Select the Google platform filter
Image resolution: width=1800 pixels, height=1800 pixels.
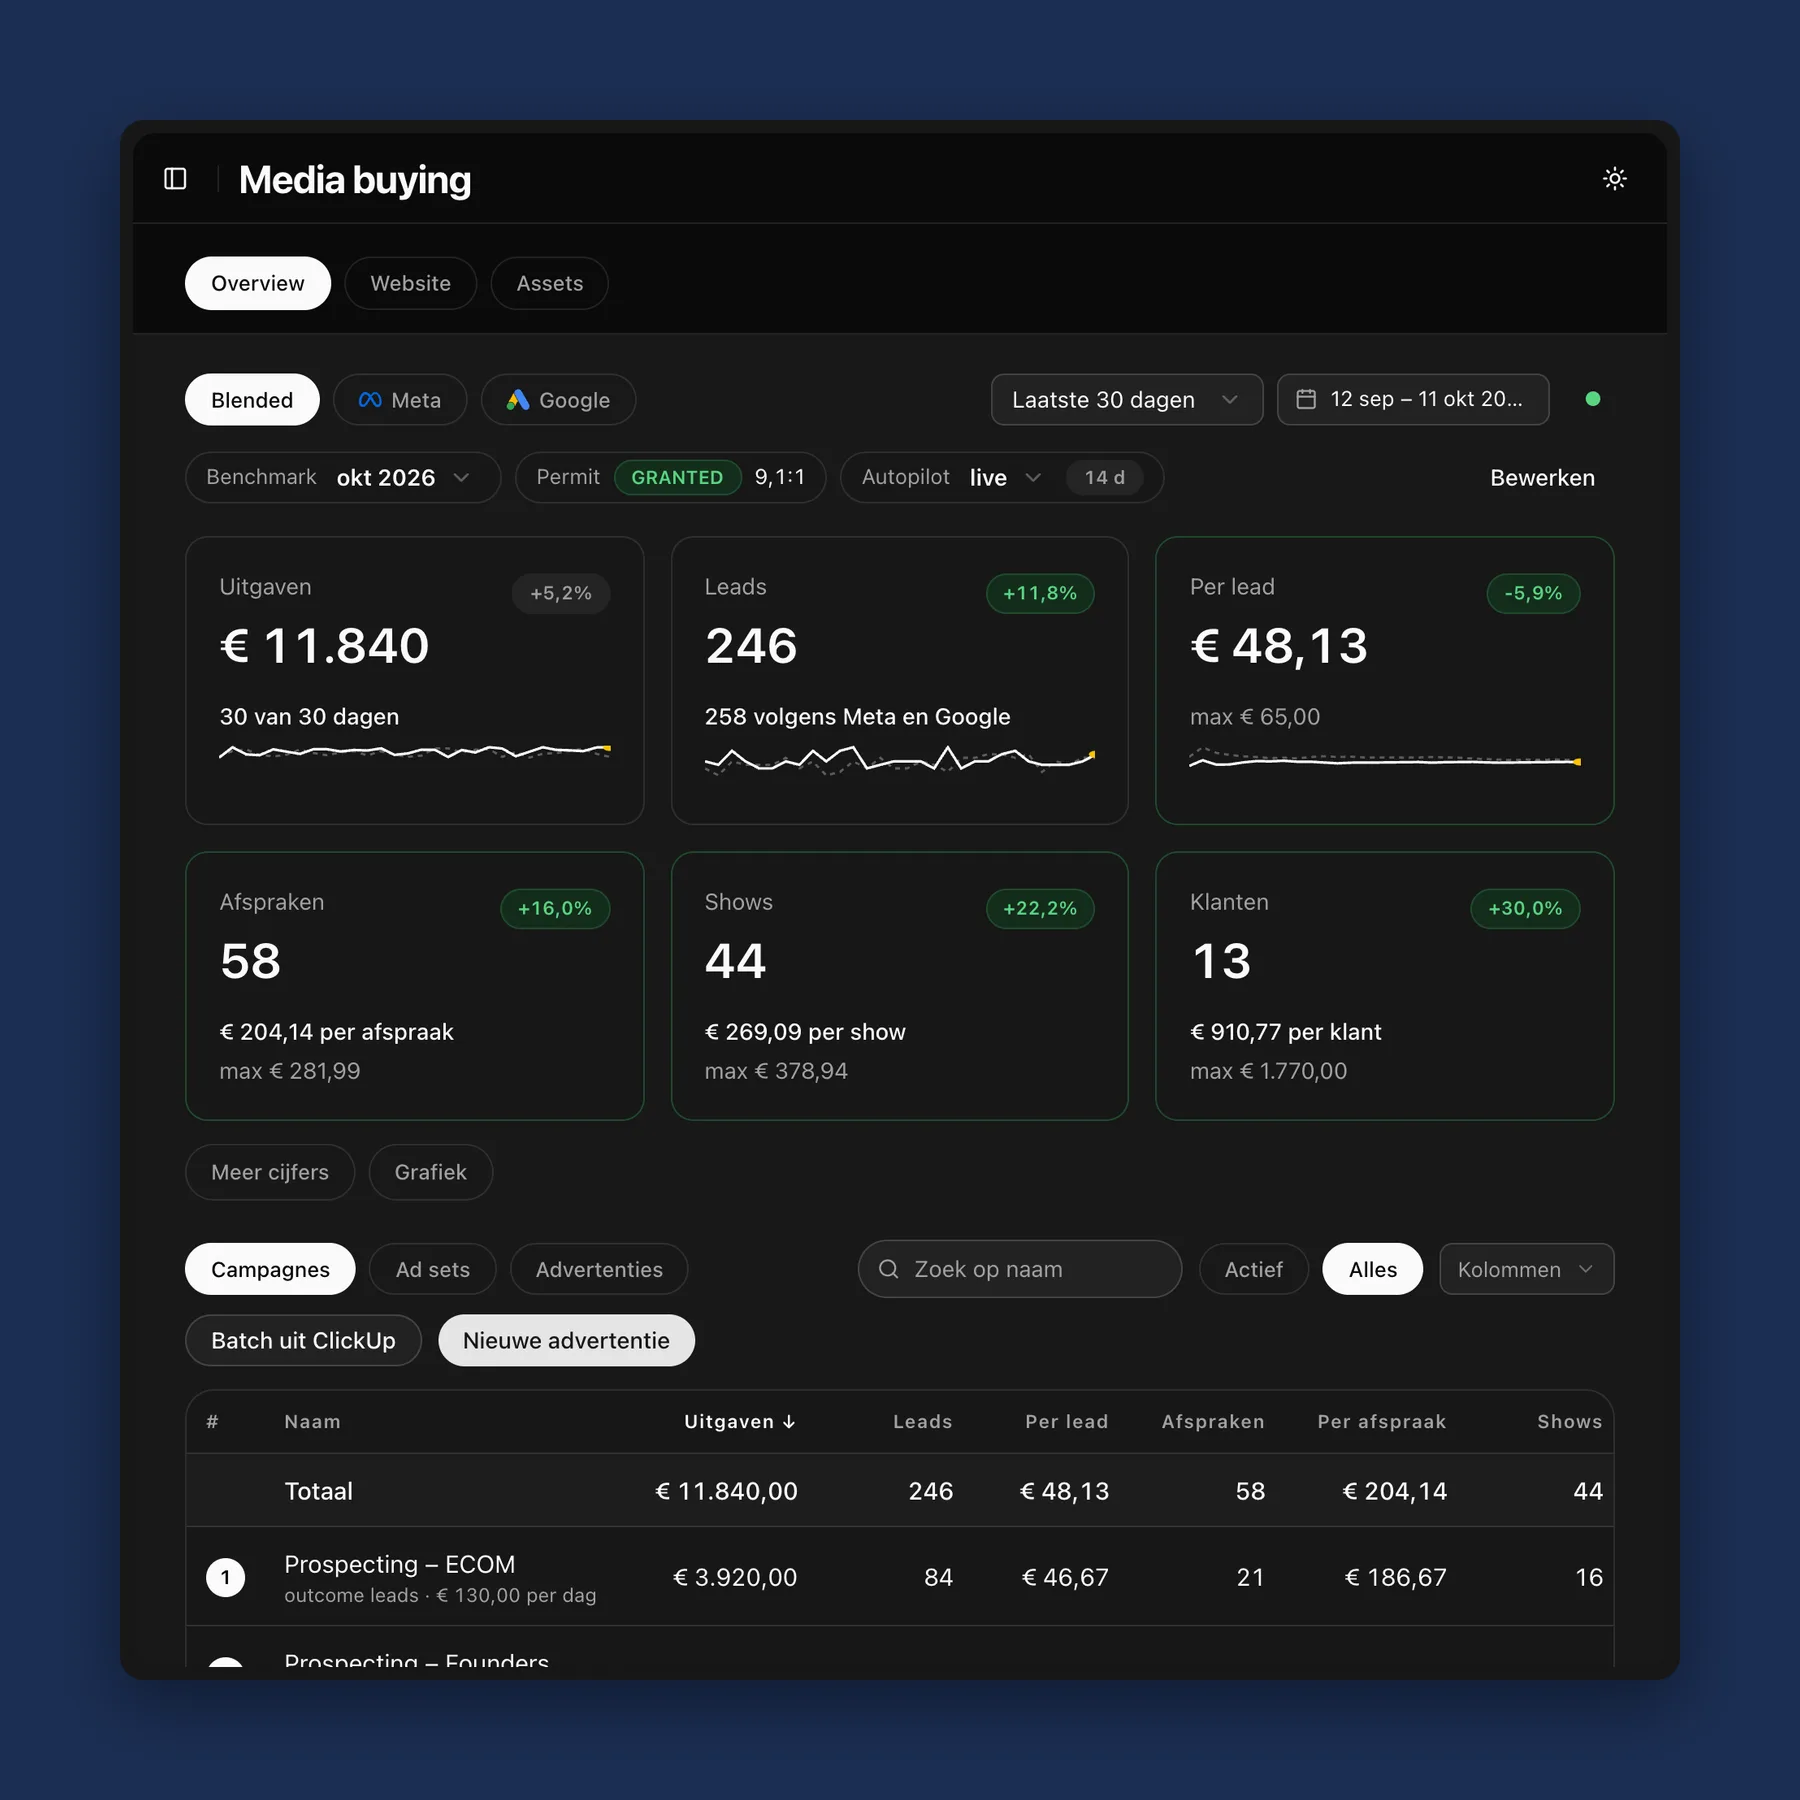[558, 400]
